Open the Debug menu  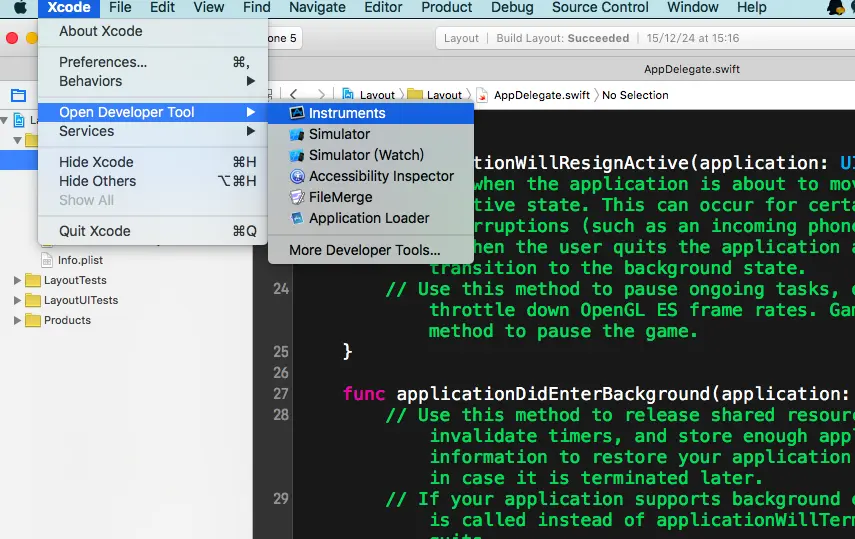point(512,8)
